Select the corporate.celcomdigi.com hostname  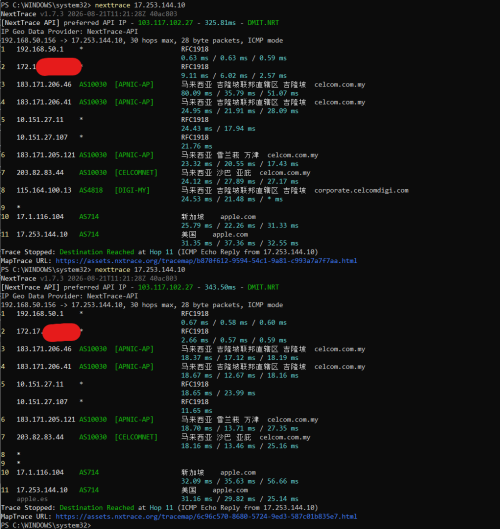coord(361,191)
